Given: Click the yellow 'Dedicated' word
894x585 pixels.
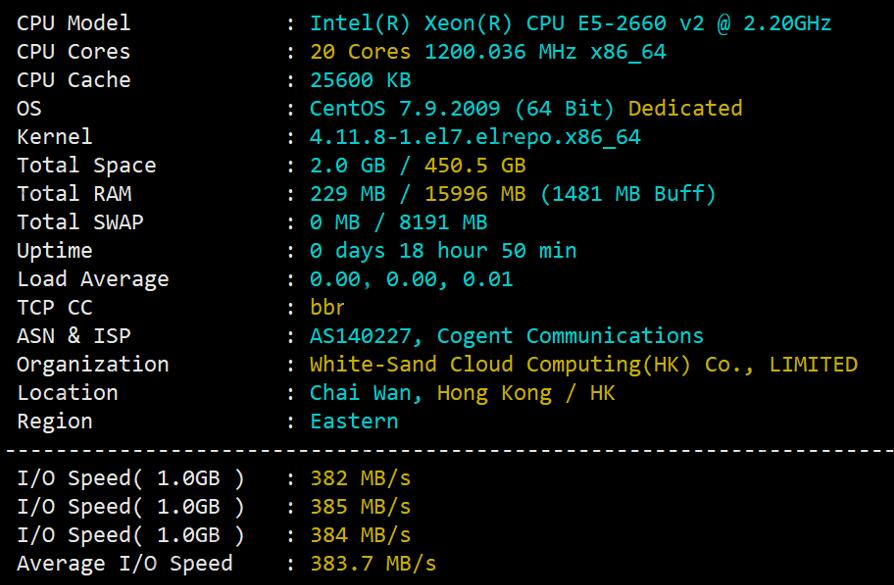Looking at the screenshot, I should [685, 108].
